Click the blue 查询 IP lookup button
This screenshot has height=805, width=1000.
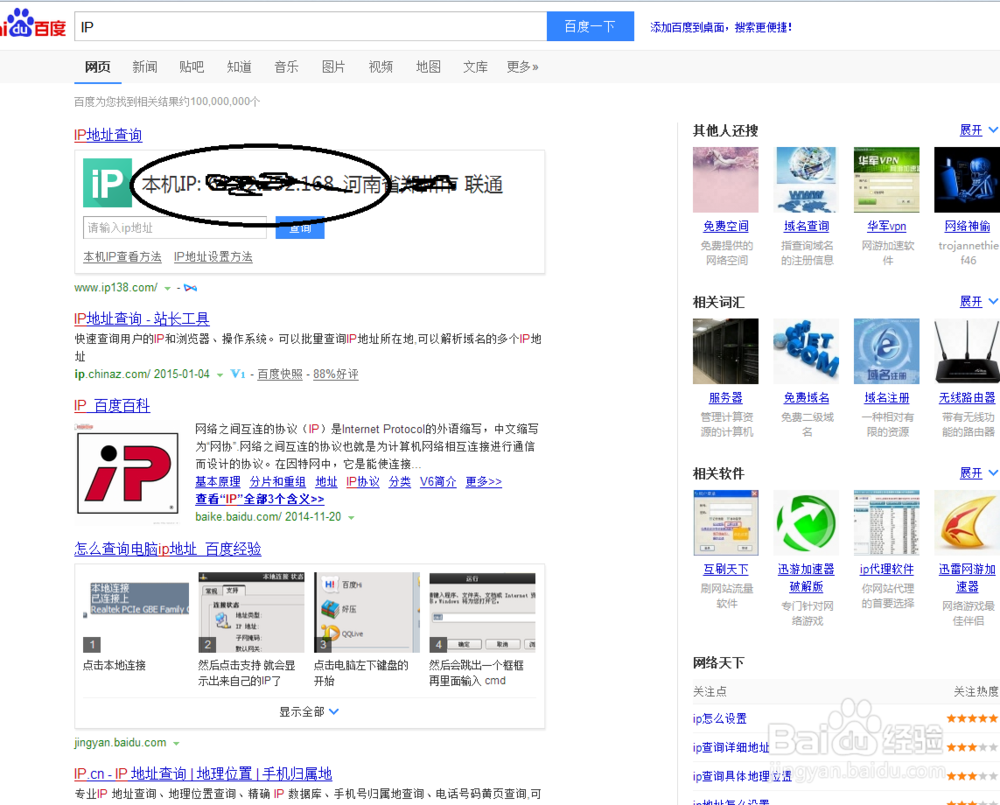click(300, 228)
